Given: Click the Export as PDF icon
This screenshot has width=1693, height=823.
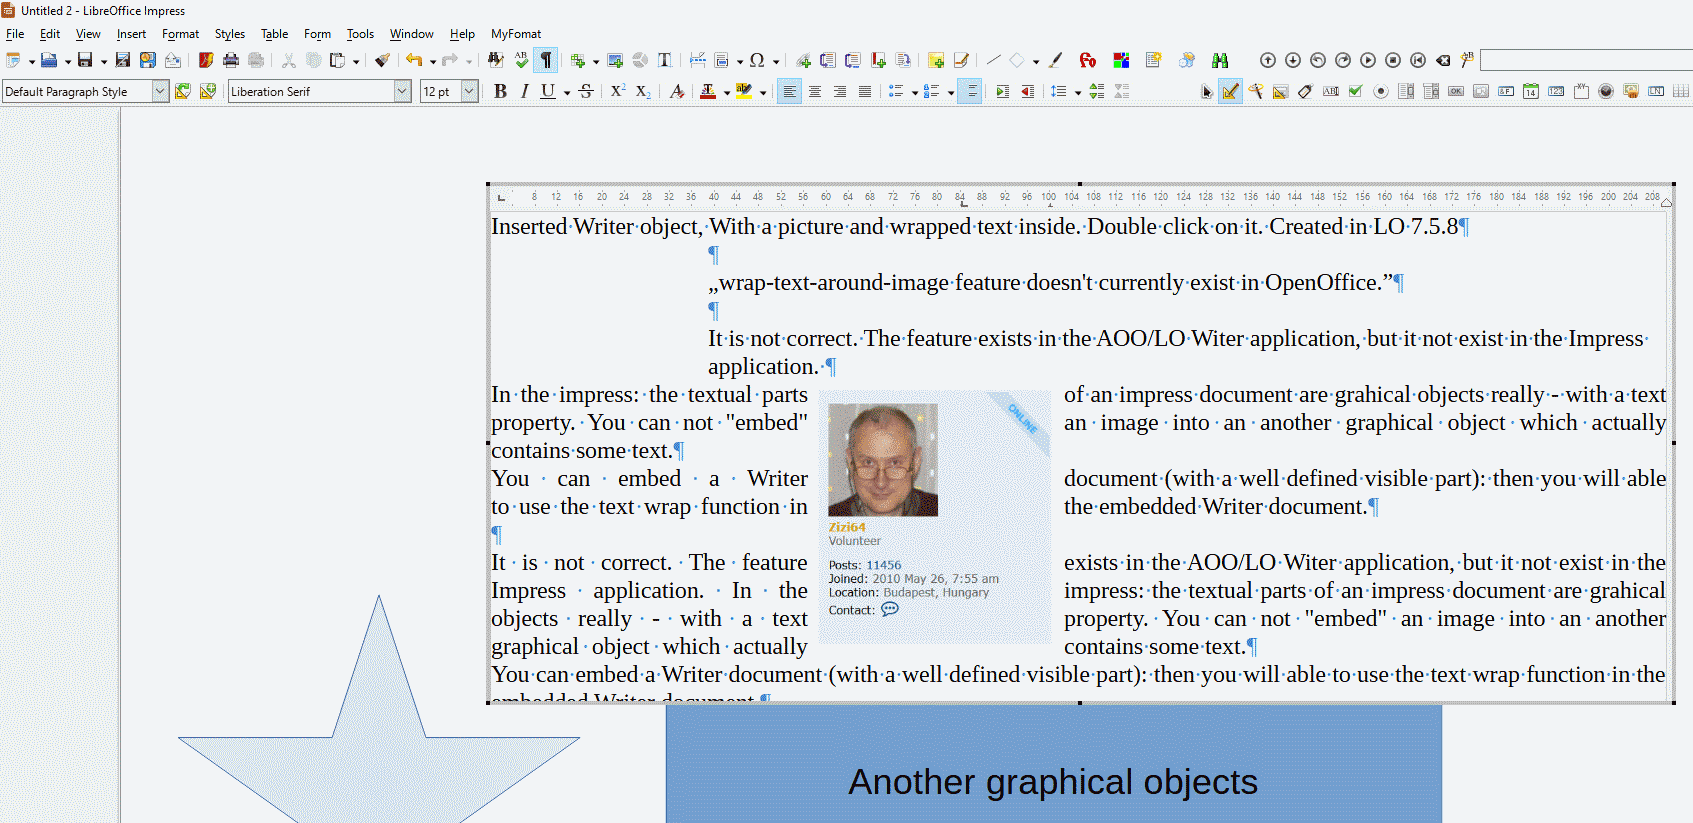Looking at the screenshot, I should pos(206,60).
